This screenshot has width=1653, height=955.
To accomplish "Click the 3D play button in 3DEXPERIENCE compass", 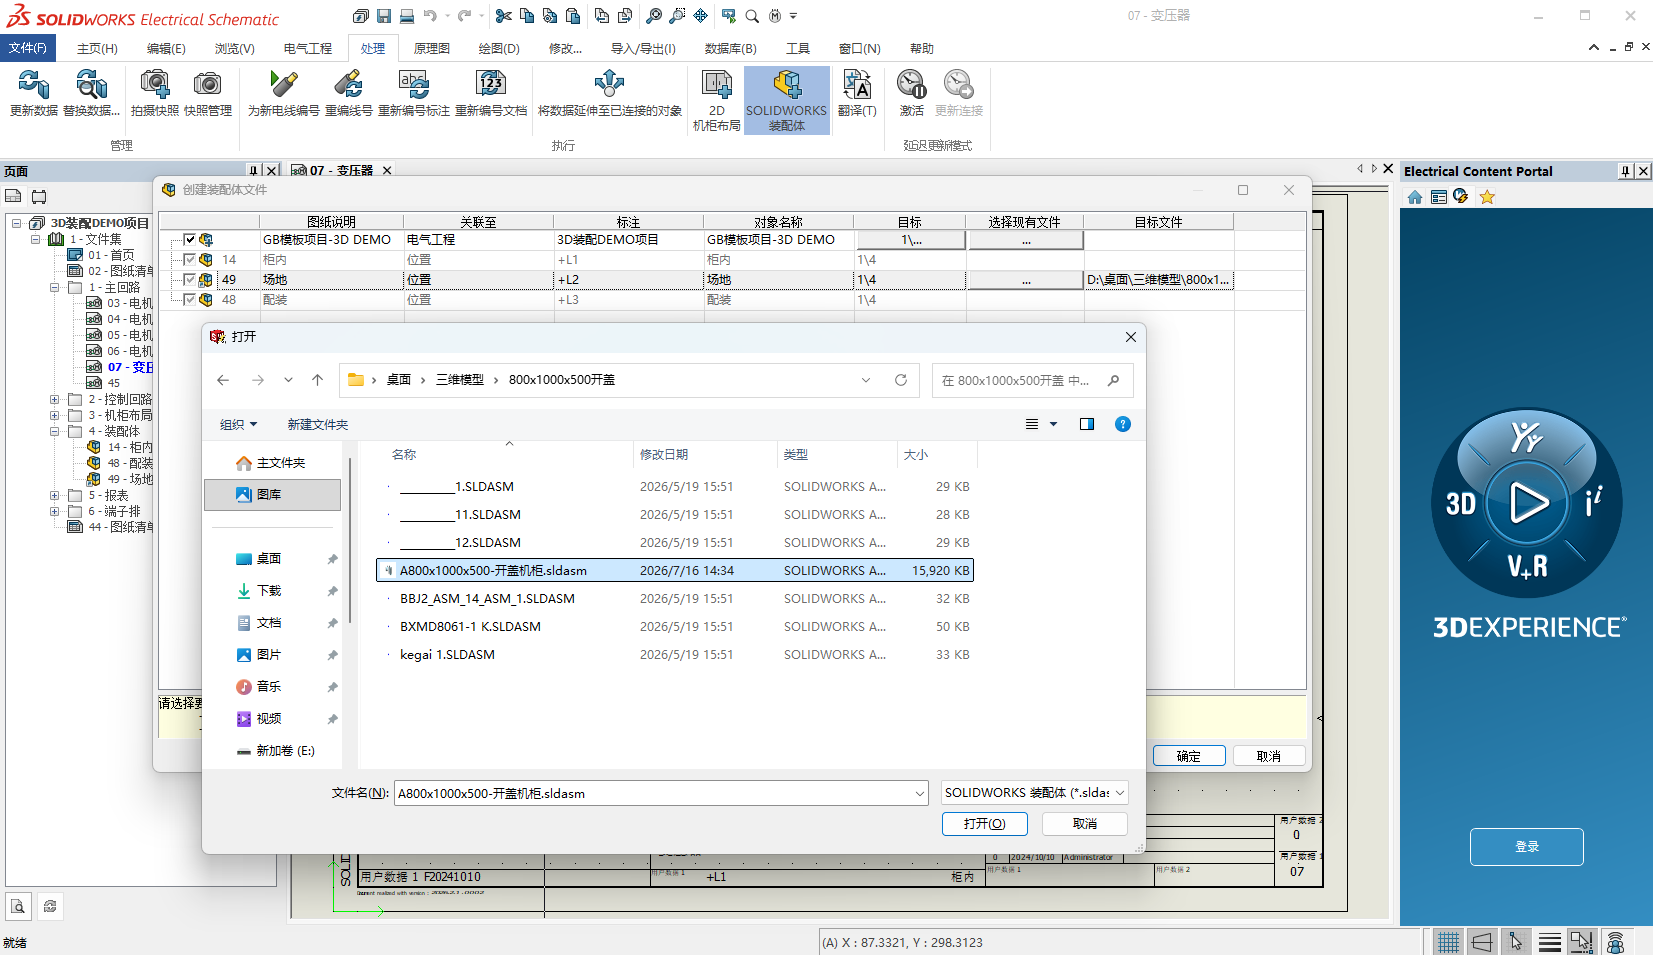I will point(1527,502).
